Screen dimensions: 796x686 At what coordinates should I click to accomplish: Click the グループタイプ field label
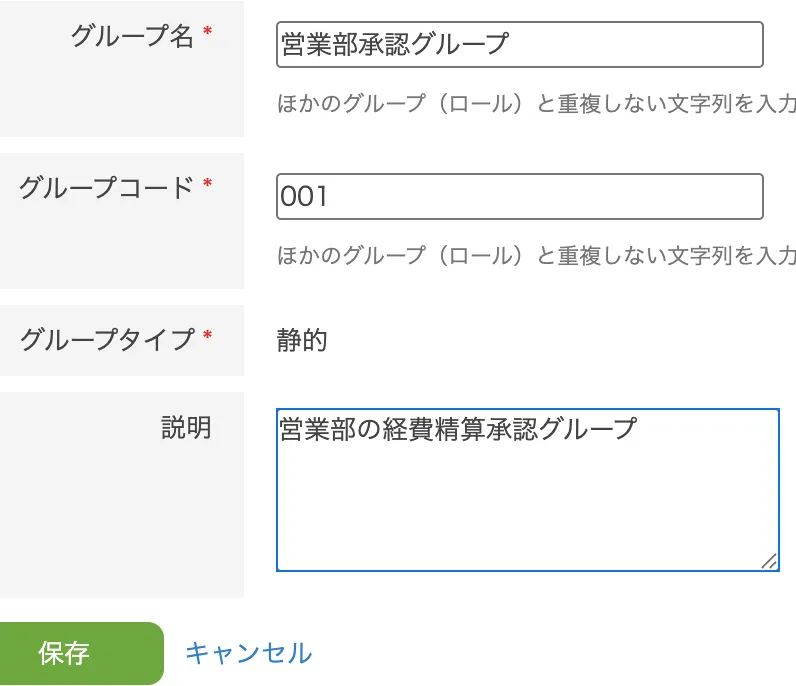coord(107,339)
